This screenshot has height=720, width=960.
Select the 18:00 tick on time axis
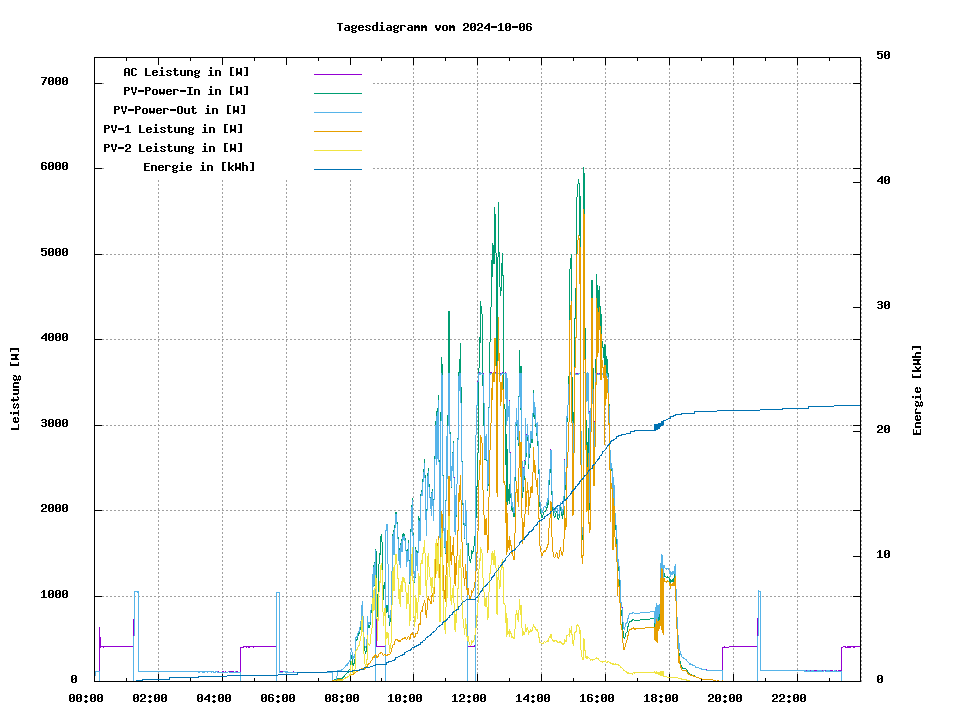pyautogui.click(x=661, y=698)
